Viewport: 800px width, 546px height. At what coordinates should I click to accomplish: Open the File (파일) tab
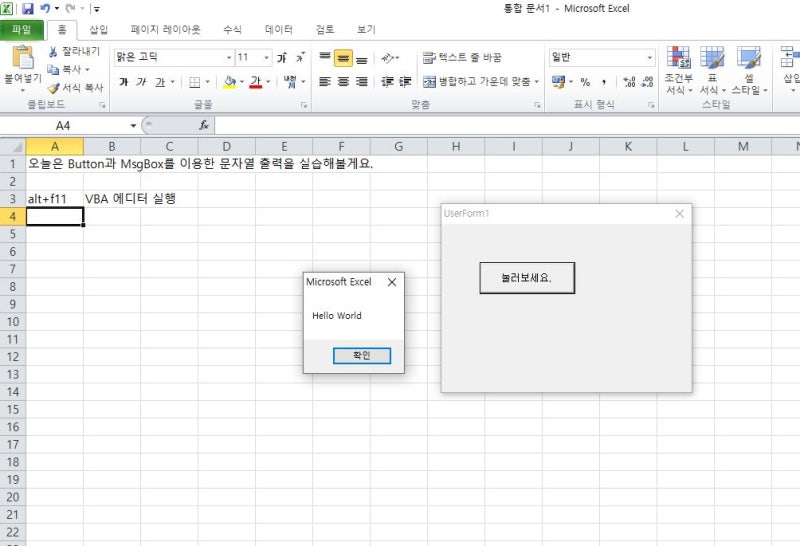(x=21, y=30)
